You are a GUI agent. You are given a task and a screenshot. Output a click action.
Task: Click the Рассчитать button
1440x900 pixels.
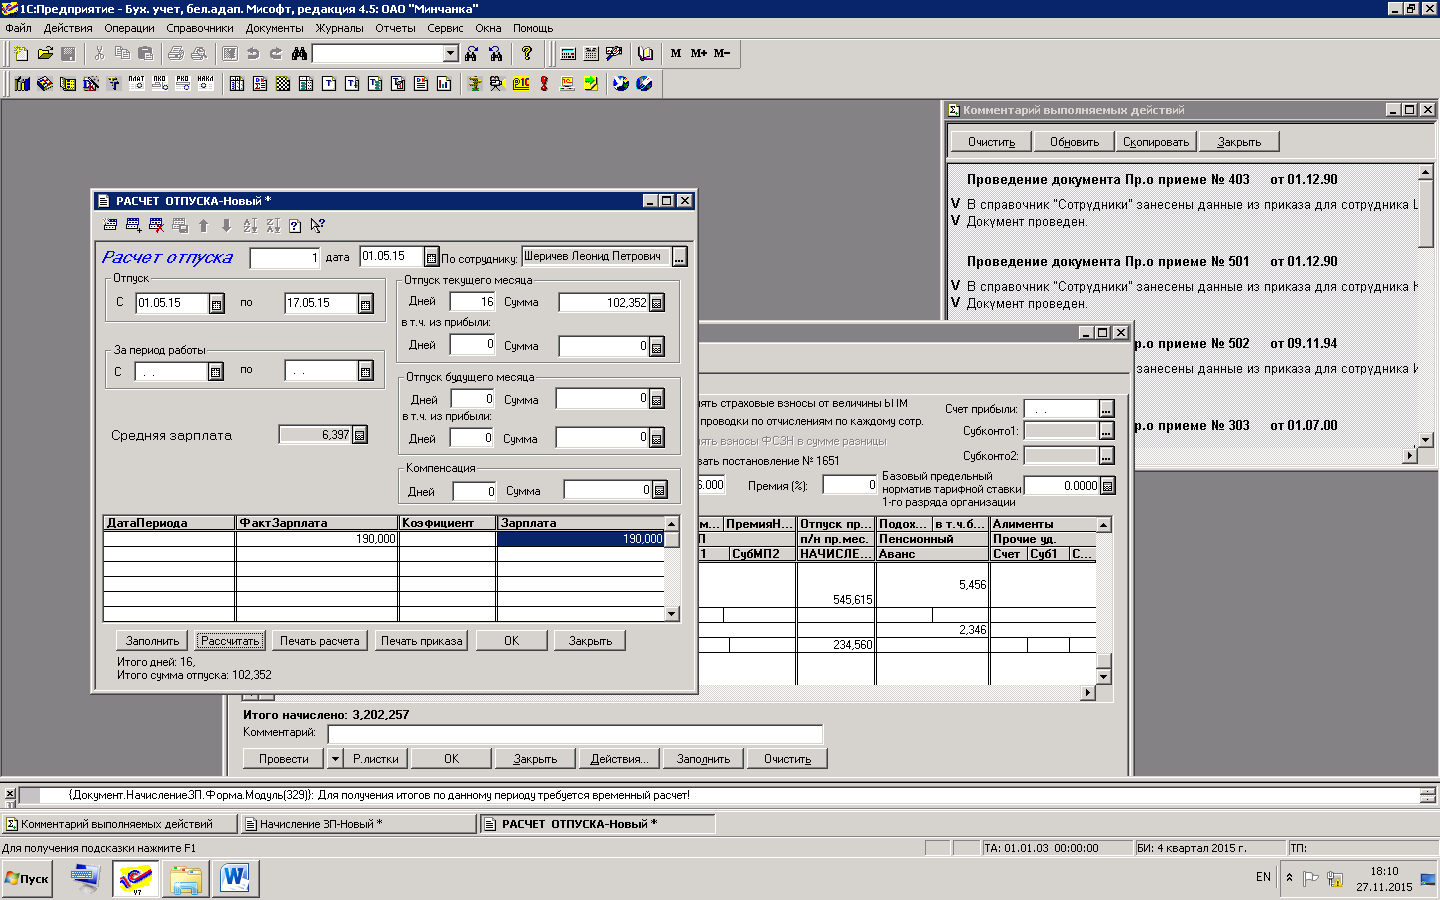coord(230,641)
